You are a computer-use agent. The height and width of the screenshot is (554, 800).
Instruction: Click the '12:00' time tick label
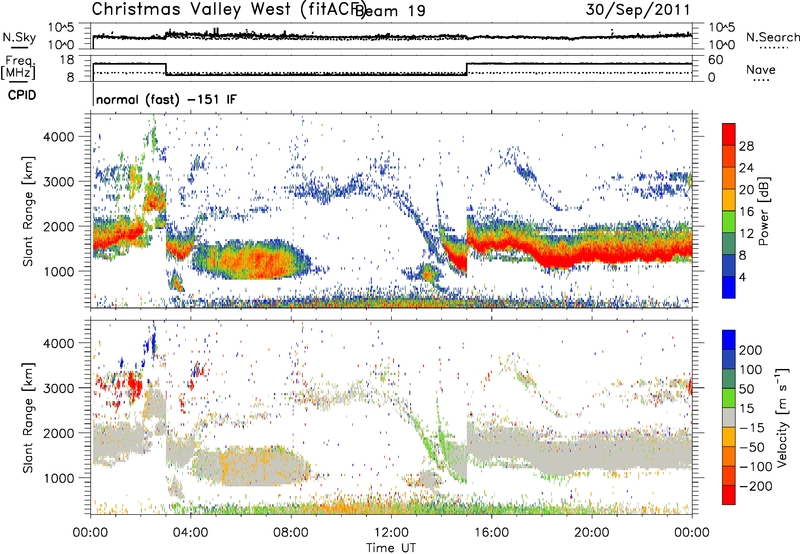(x=391, y=533)
